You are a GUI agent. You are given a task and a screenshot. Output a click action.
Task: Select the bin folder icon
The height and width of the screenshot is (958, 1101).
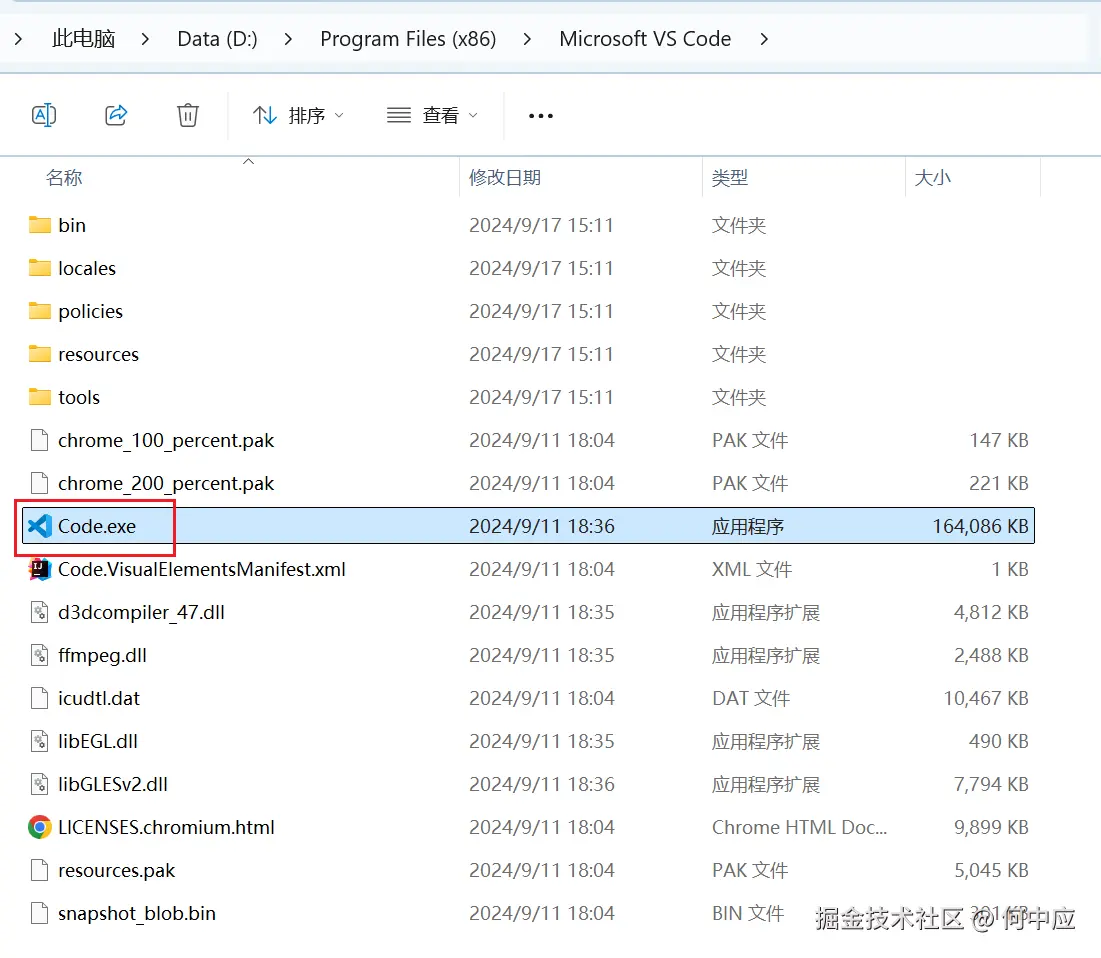pos(39,225)
